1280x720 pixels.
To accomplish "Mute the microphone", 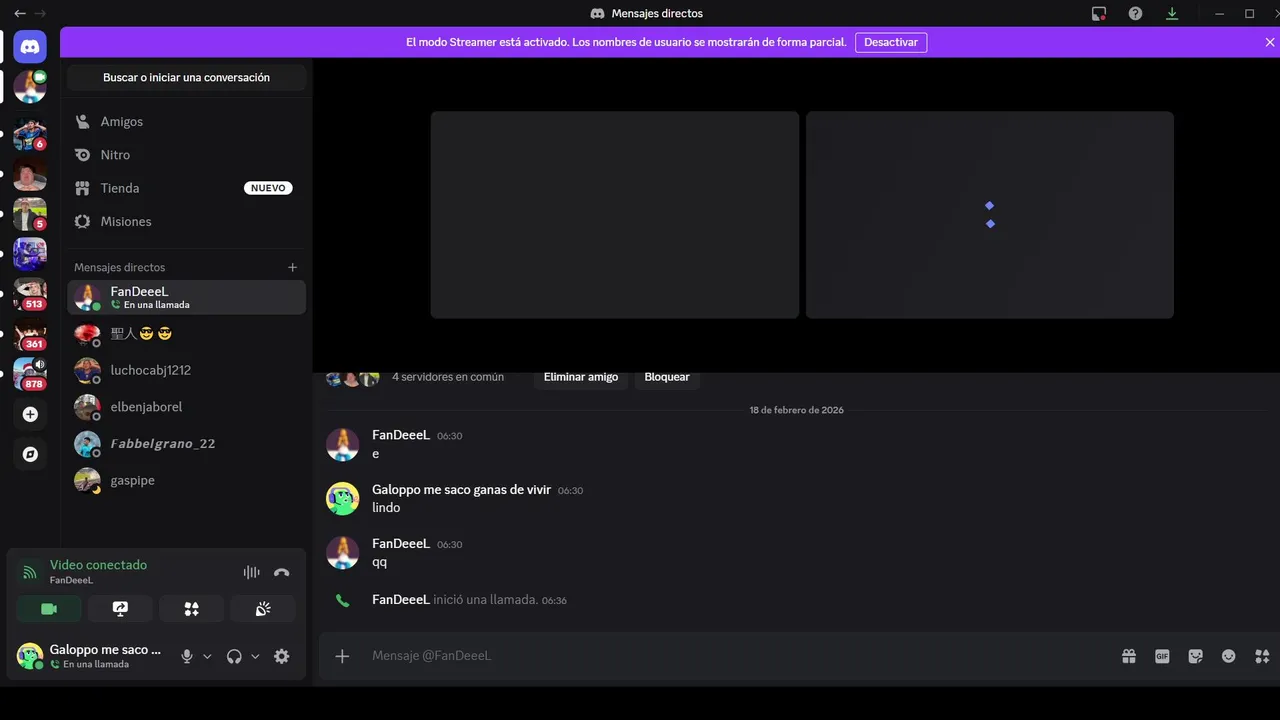I will coord(186,656).
